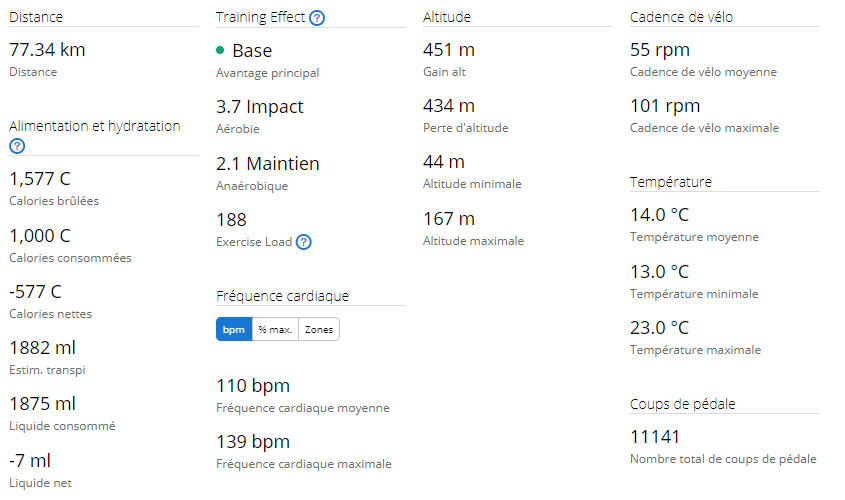This screenshot has width=845, height=500.
Task: Click the 1,000 C calories consommées value
Action: pos(40,235)
